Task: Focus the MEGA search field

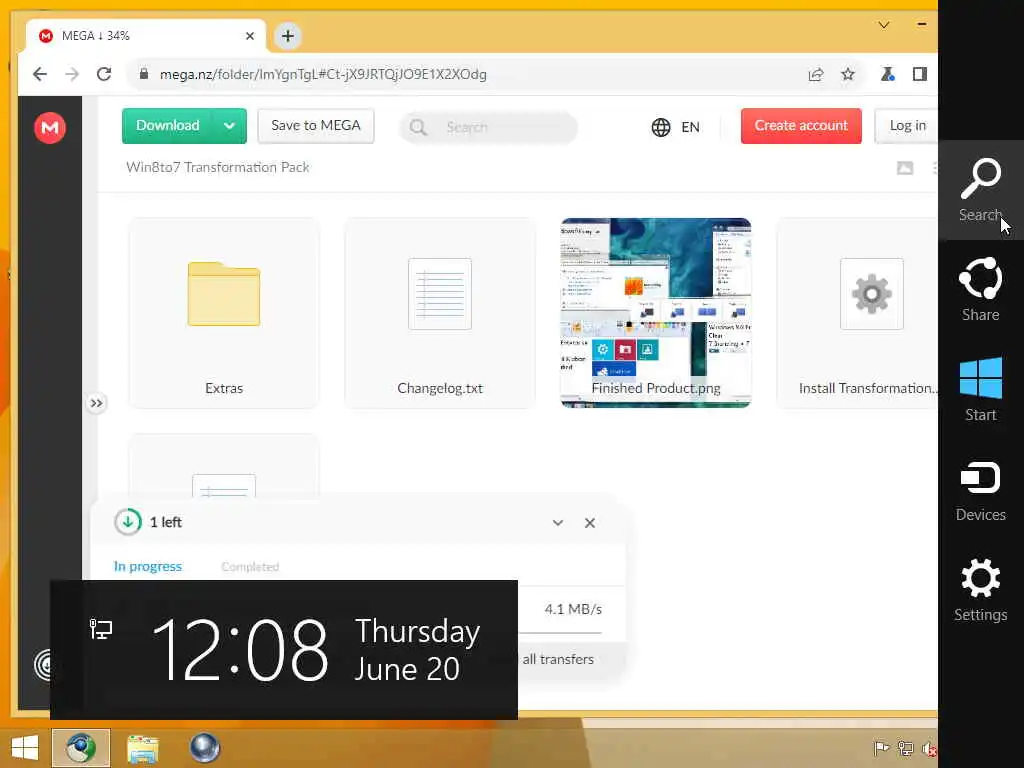Action: pos(488,127)
